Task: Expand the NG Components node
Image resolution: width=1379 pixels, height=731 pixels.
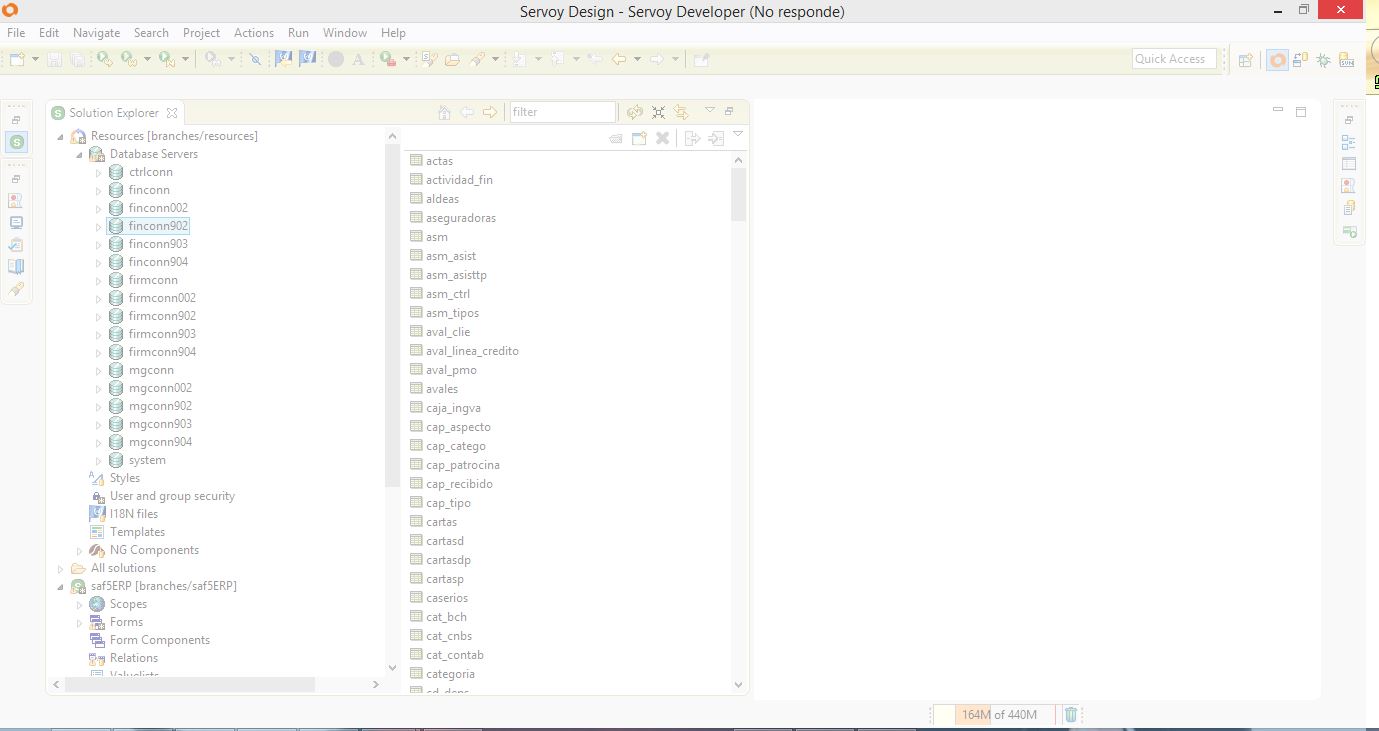Action: (x=79, y=551)
